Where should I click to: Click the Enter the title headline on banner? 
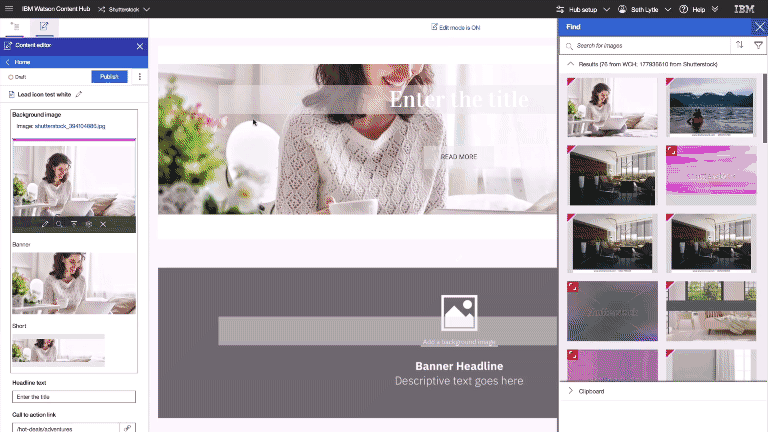pyautogui.click(x=459, y=99)
